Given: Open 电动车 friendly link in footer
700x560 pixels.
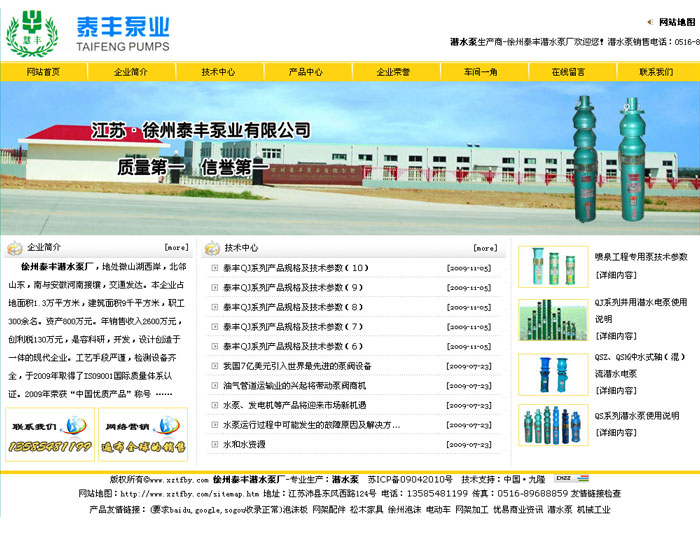Looking at the screenshot, I should pyautogui.click(x=438, y=510).
